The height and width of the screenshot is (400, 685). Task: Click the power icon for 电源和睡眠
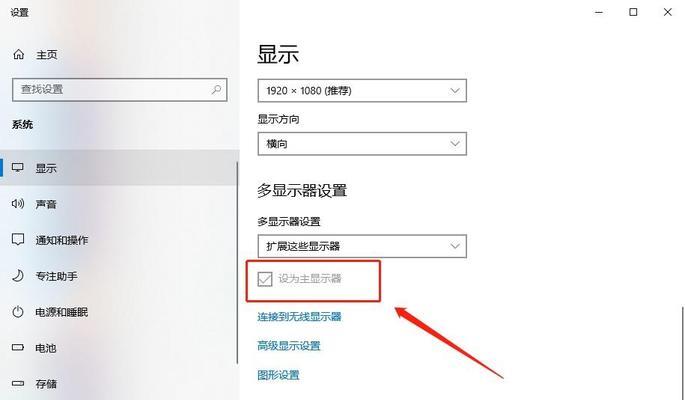(18, 312)
